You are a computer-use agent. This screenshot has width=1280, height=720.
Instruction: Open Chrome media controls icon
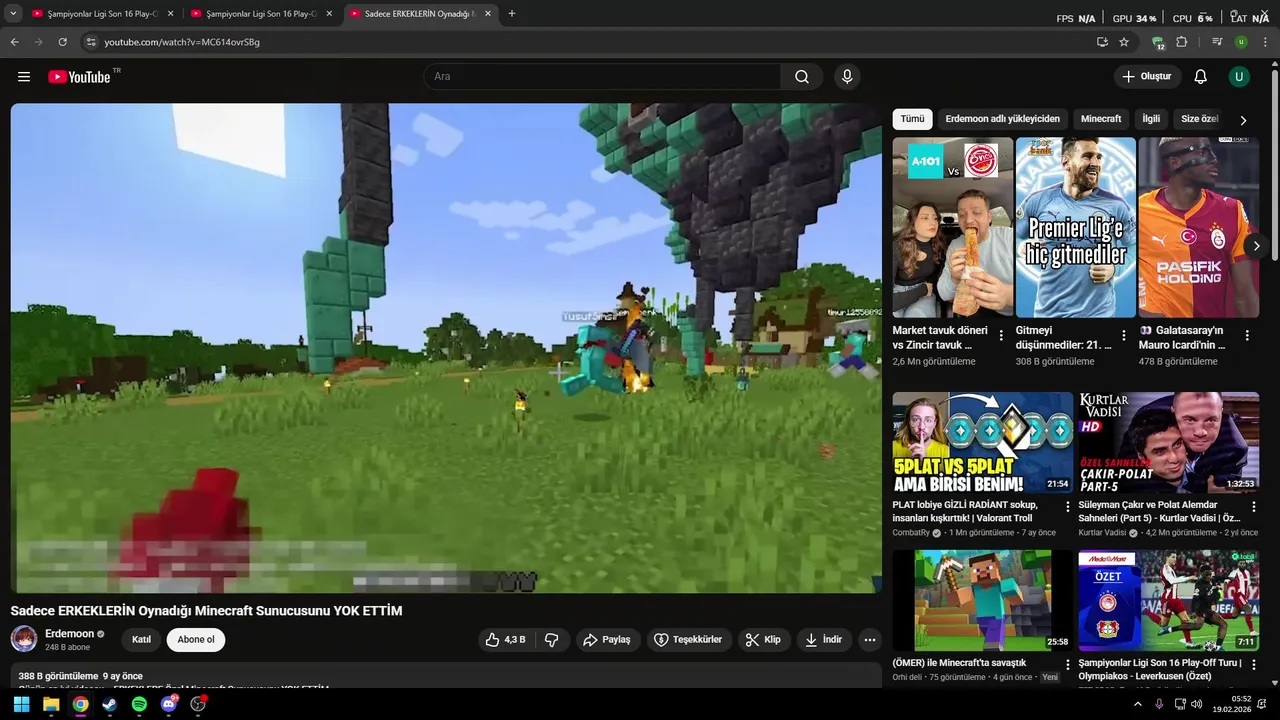pos(1217,42)
